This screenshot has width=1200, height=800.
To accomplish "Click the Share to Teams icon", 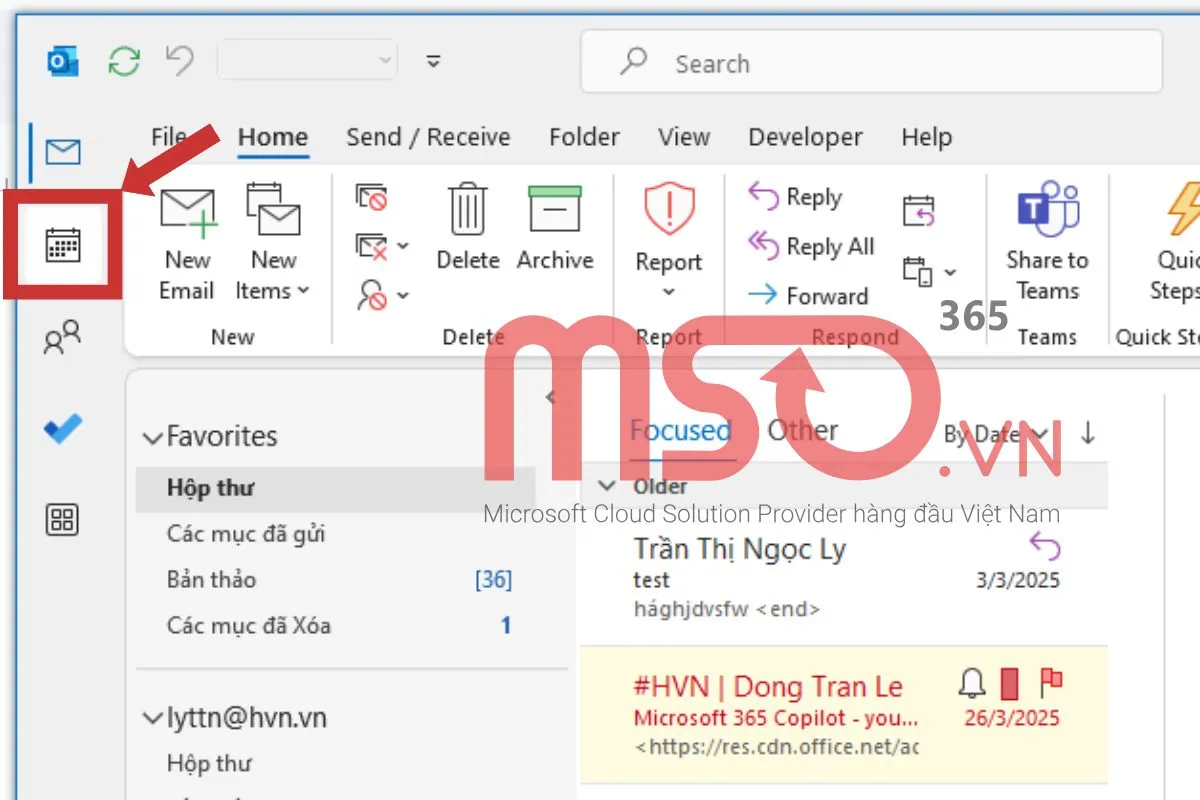I will coord(1046,210).
